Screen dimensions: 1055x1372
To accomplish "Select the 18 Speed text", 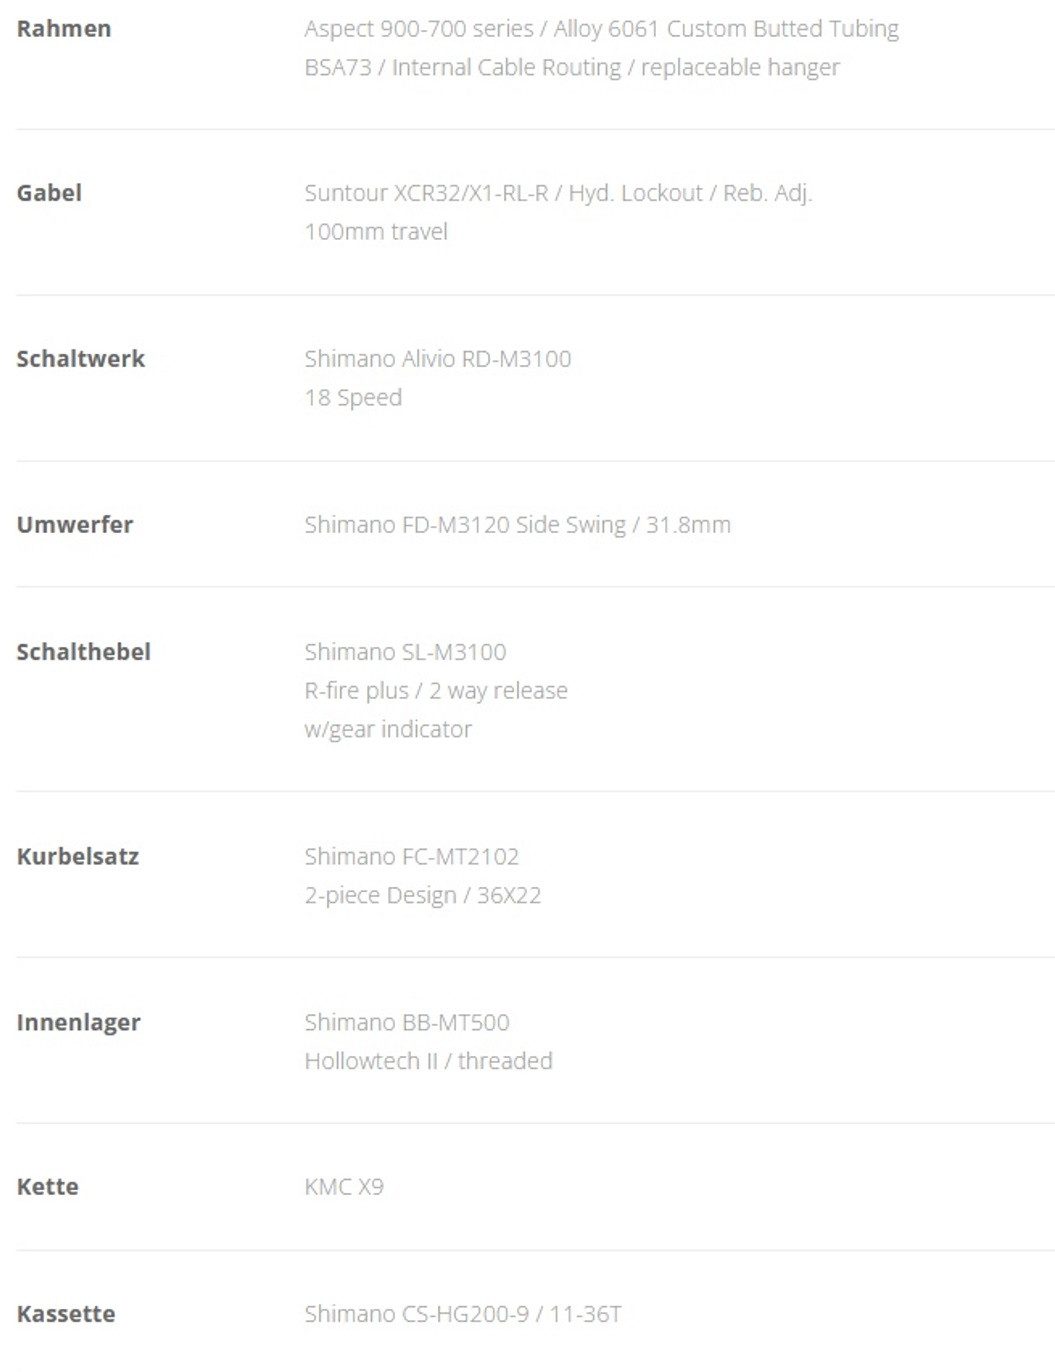I will tap(353, 398).
